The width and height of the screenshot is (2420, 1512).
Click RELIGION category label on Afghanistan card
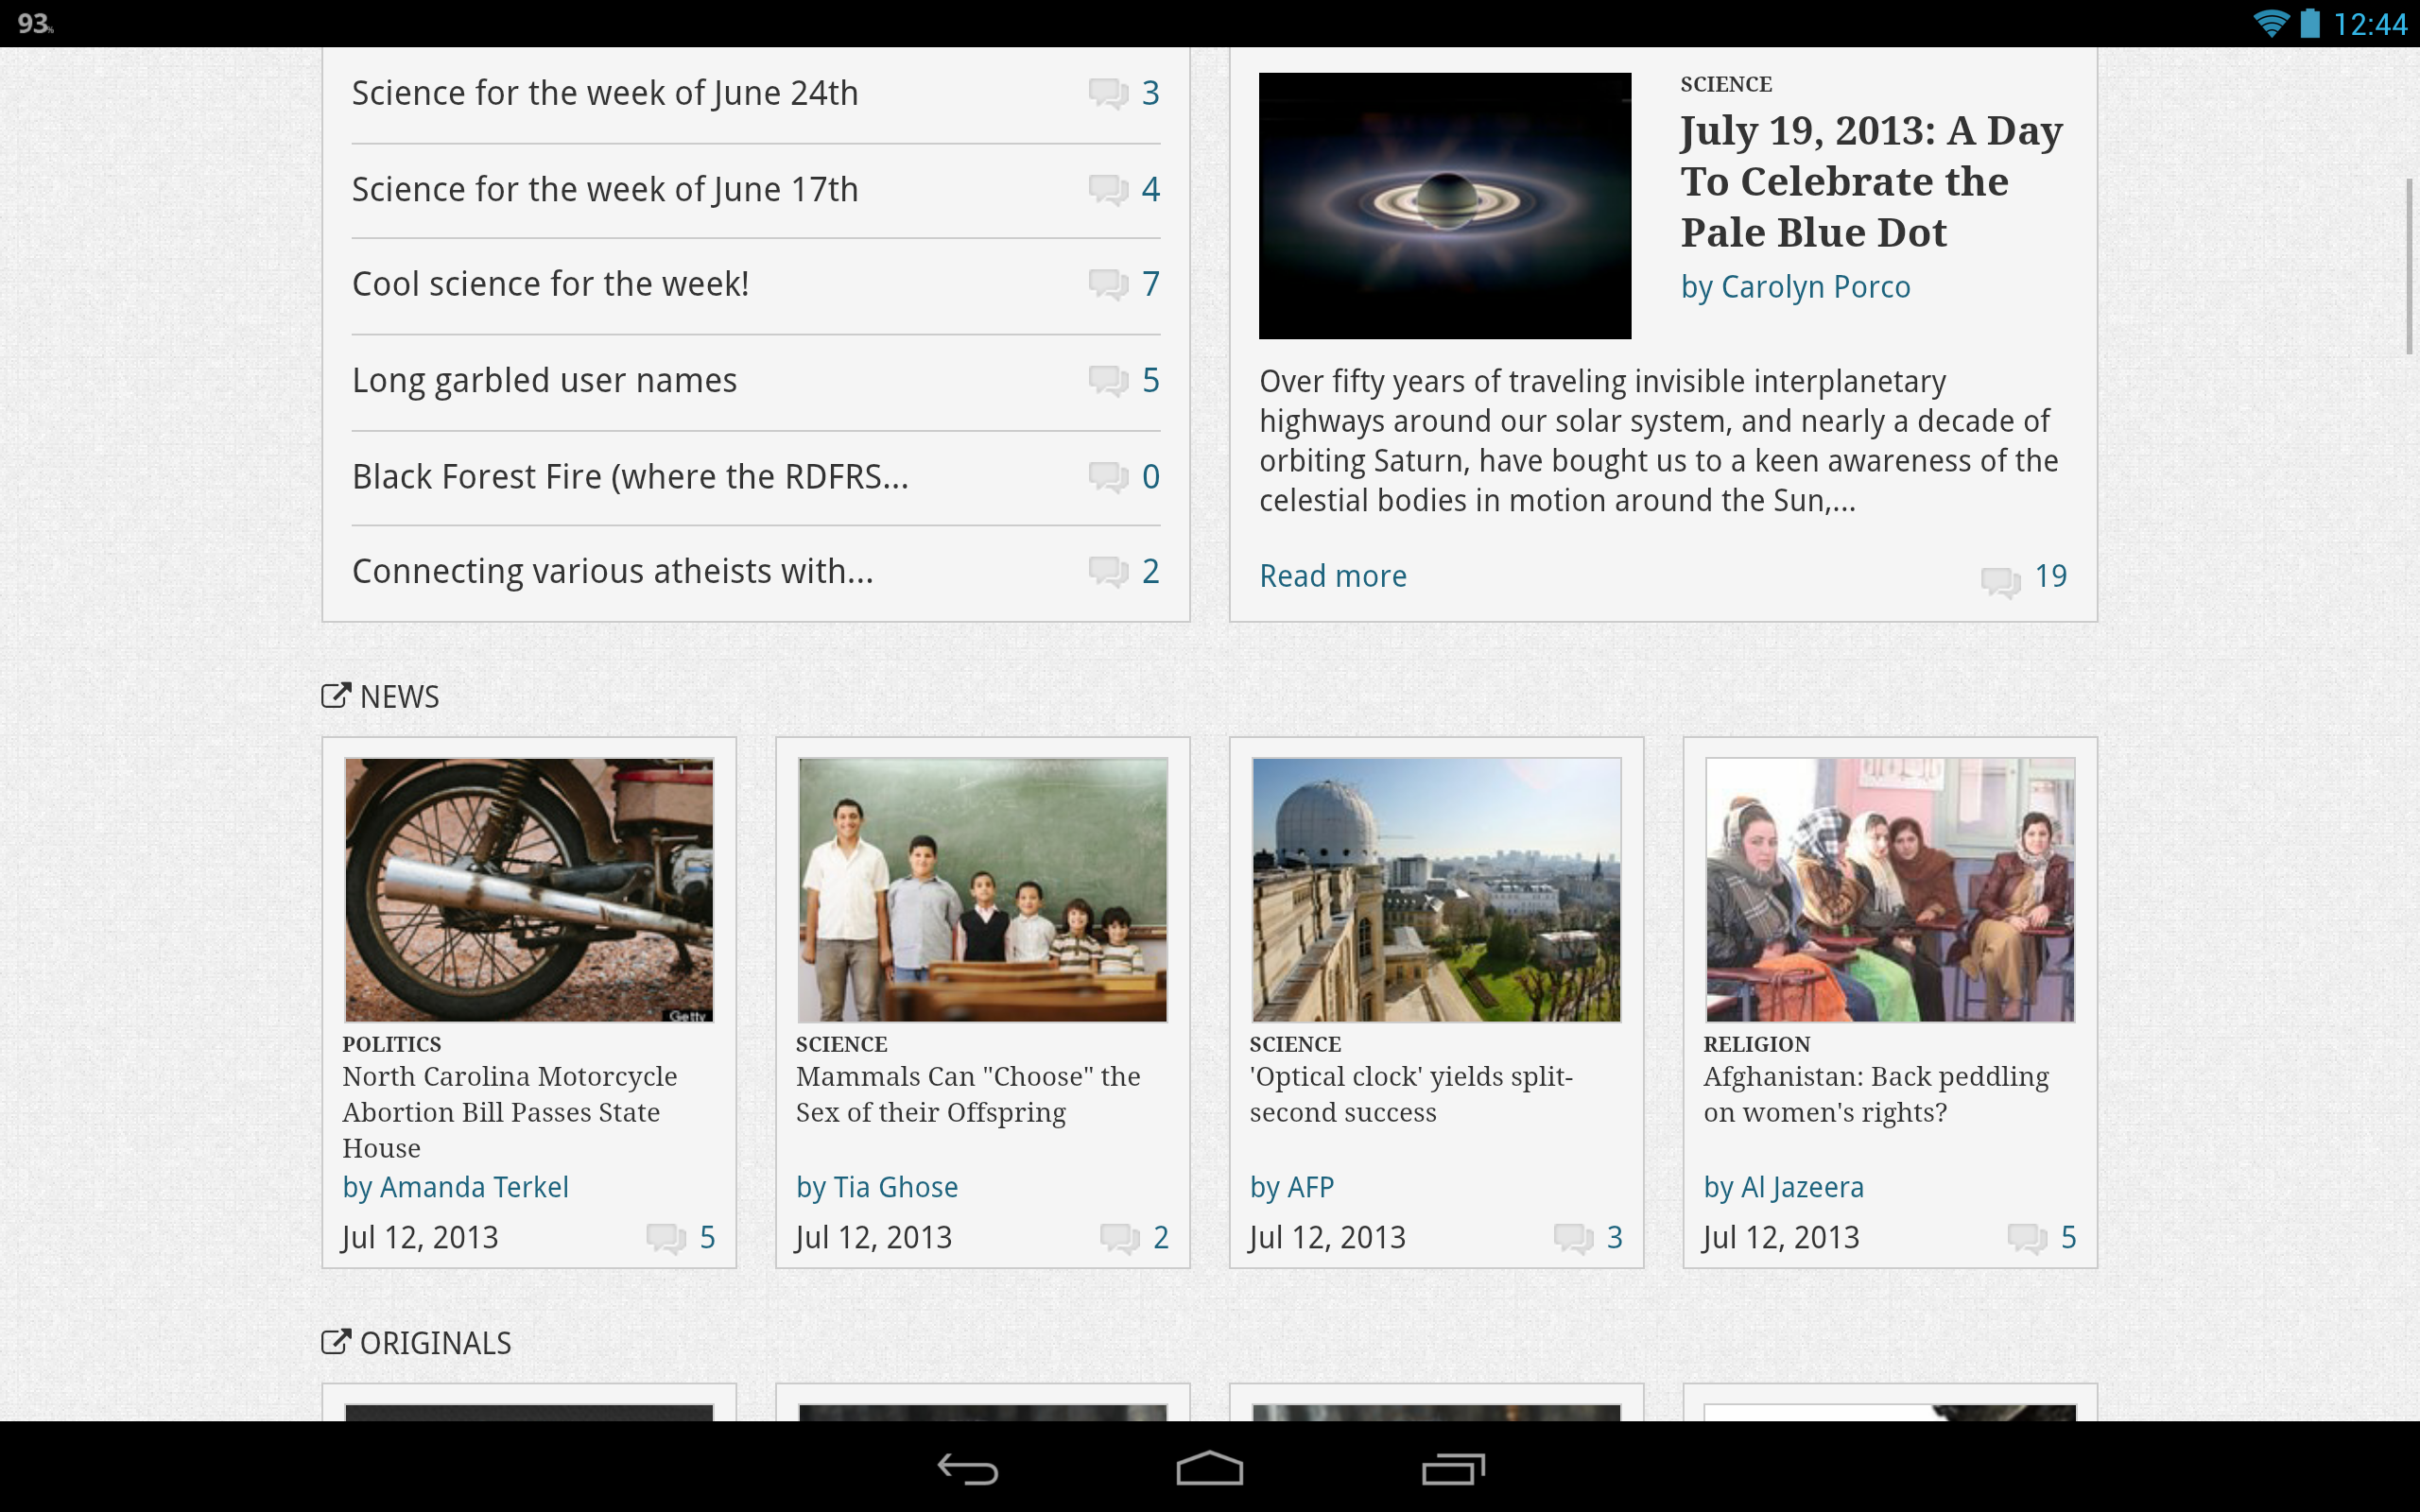click(x=1756, y=1044)
